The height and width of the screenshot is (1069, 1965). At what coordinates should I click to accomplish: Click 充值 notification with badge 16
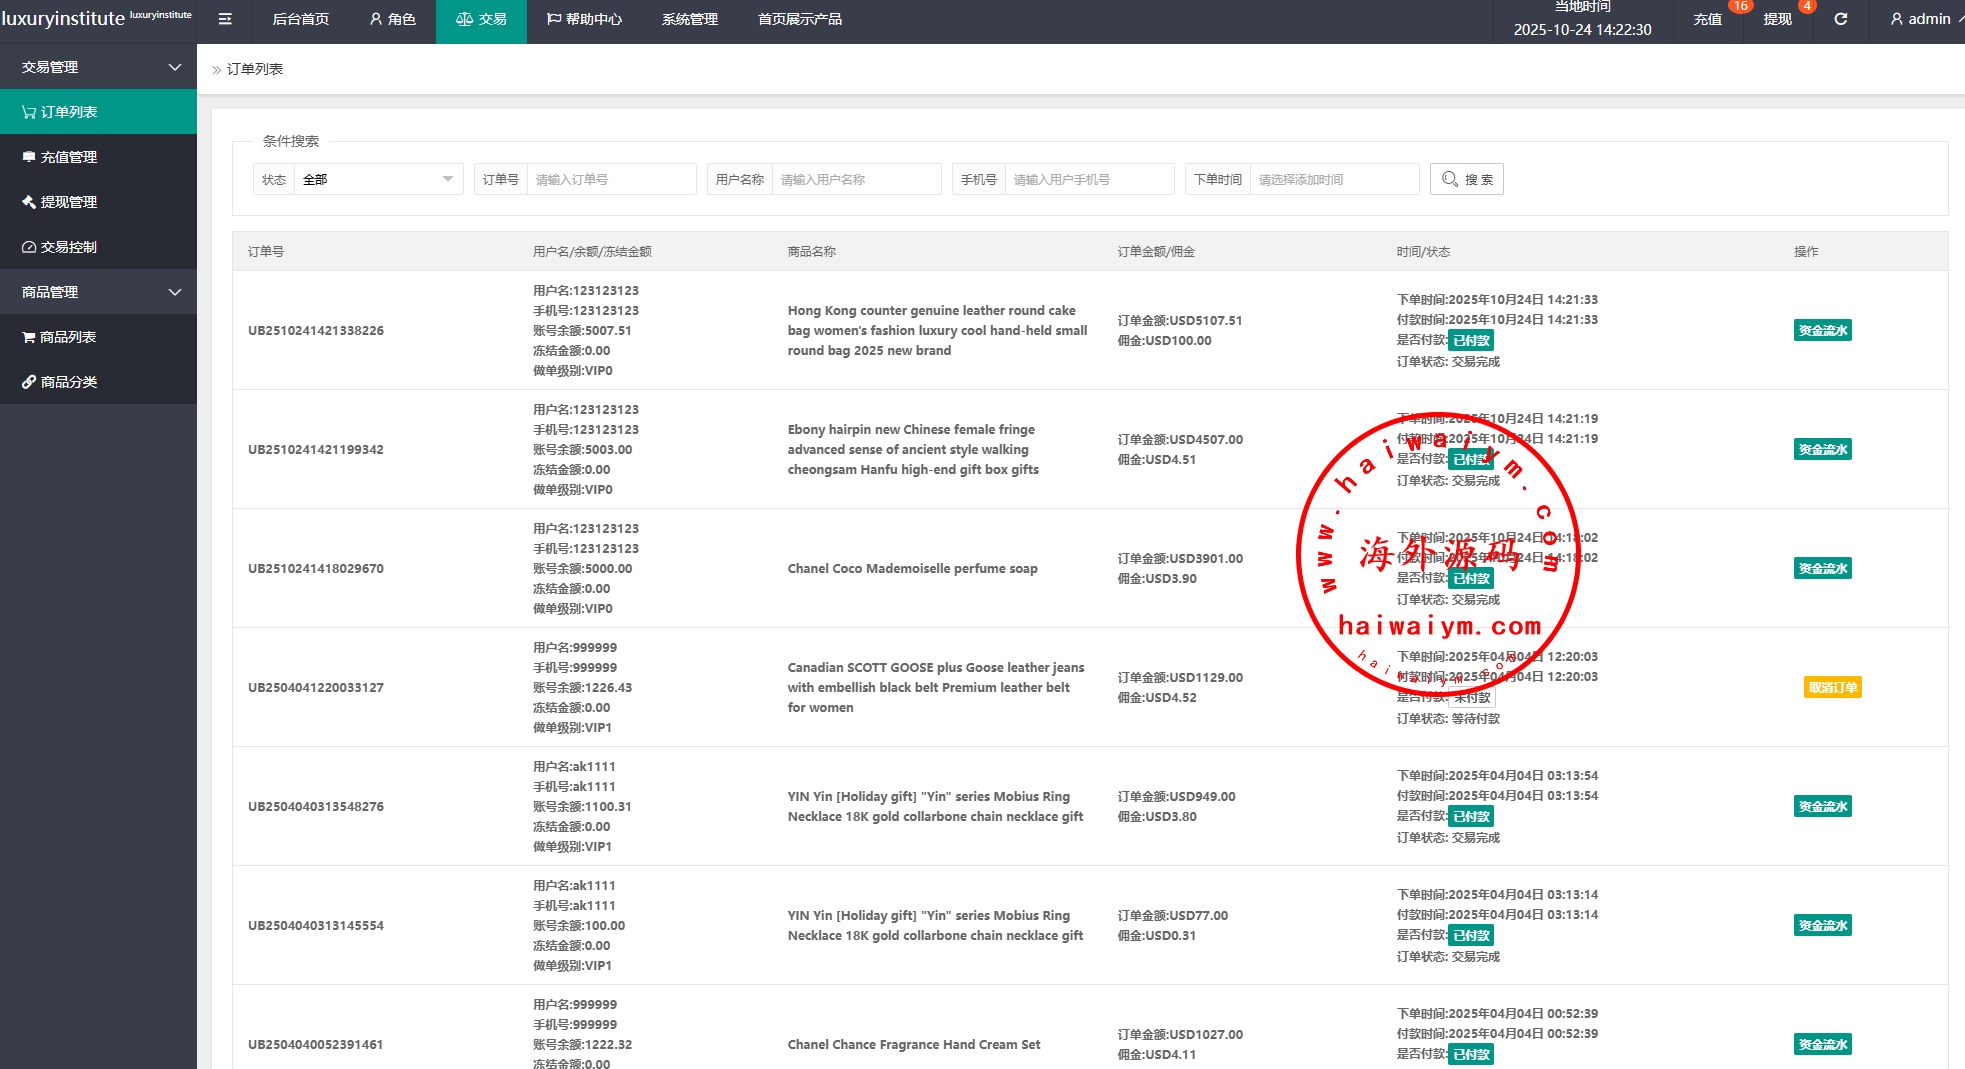point(1707,19)
